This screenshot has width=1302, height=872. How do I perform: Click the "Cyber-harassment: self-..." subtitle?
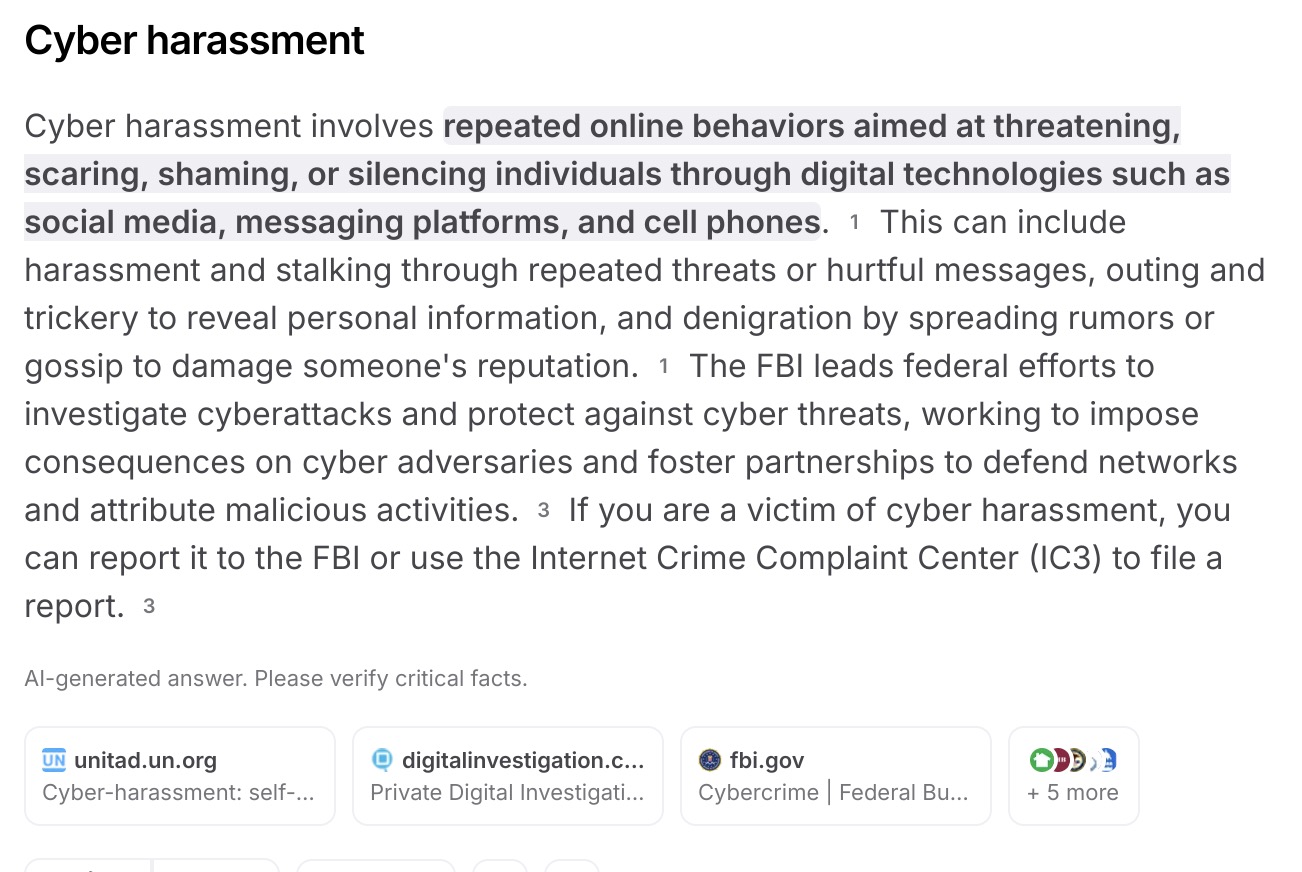[x=178, y=793]
